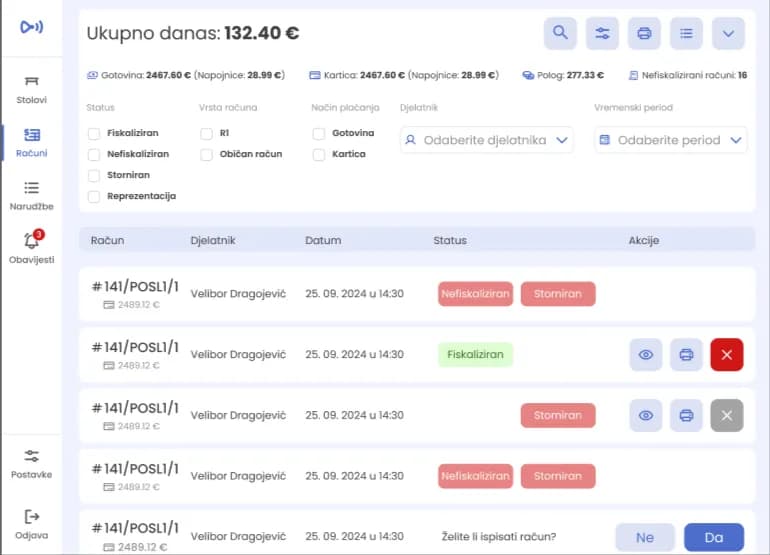The width and height of the screenshot is (770, 555).
Task: Check the Kartica payment checkbox
Action: (x=319, y=154)
